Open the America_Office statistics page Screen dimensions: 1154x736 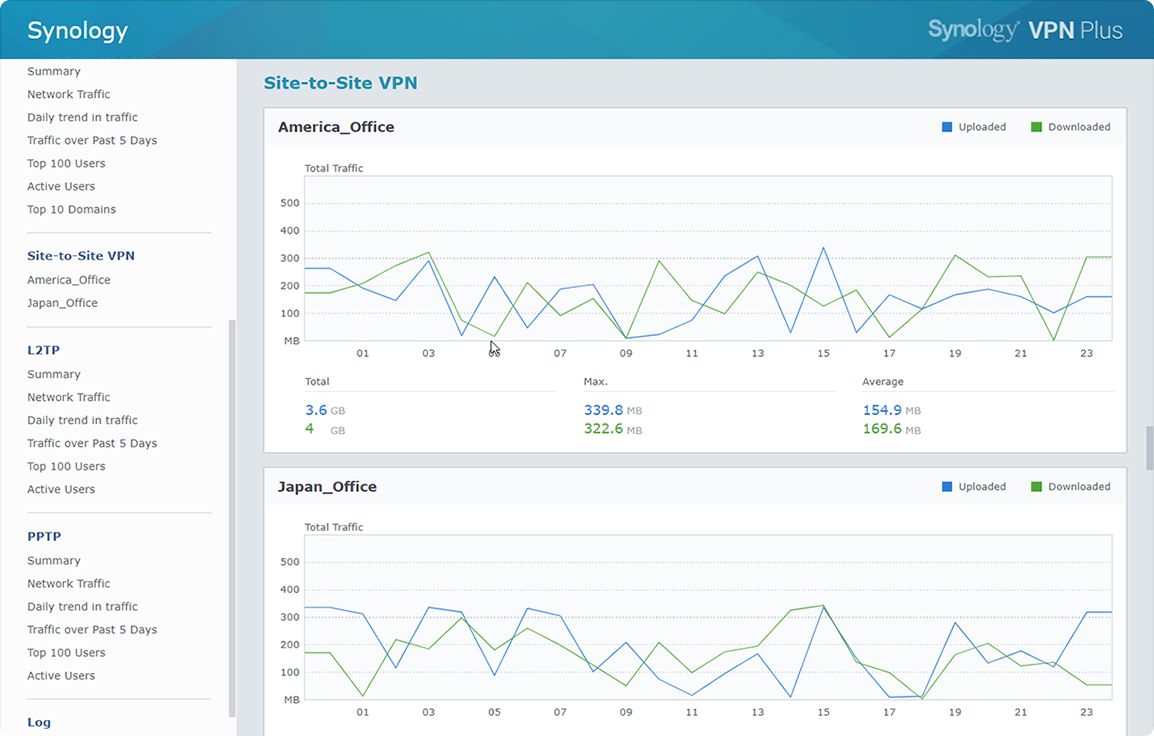point(69,279)
